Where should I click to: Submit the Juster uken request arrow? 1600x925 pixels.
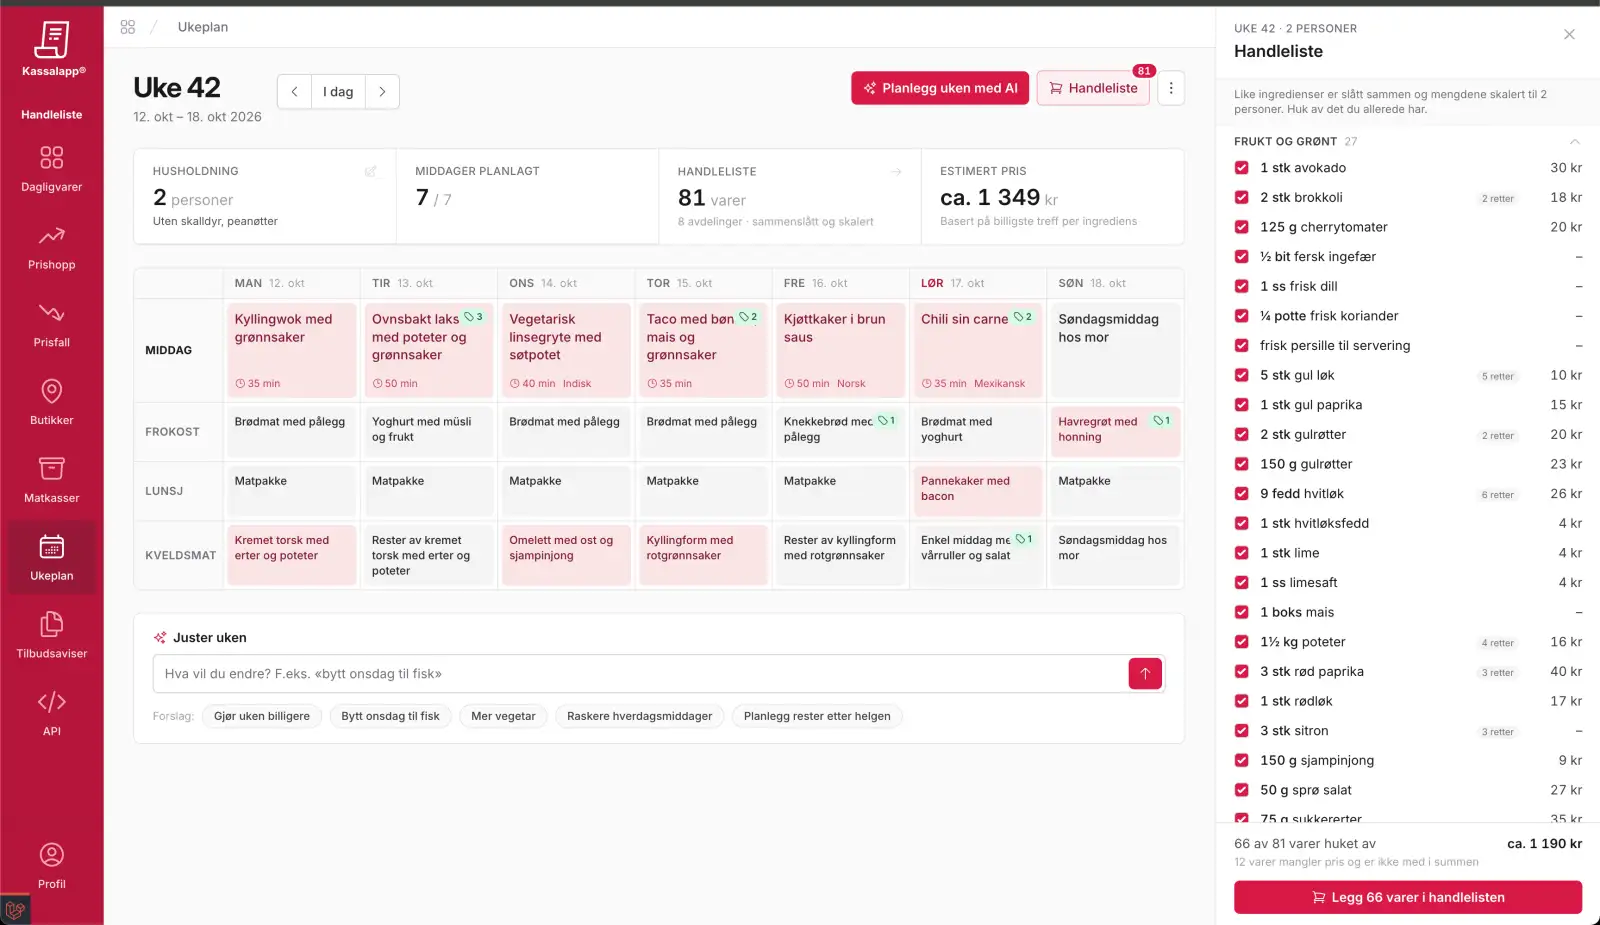pyautogui.click(x=1145, y=674)
